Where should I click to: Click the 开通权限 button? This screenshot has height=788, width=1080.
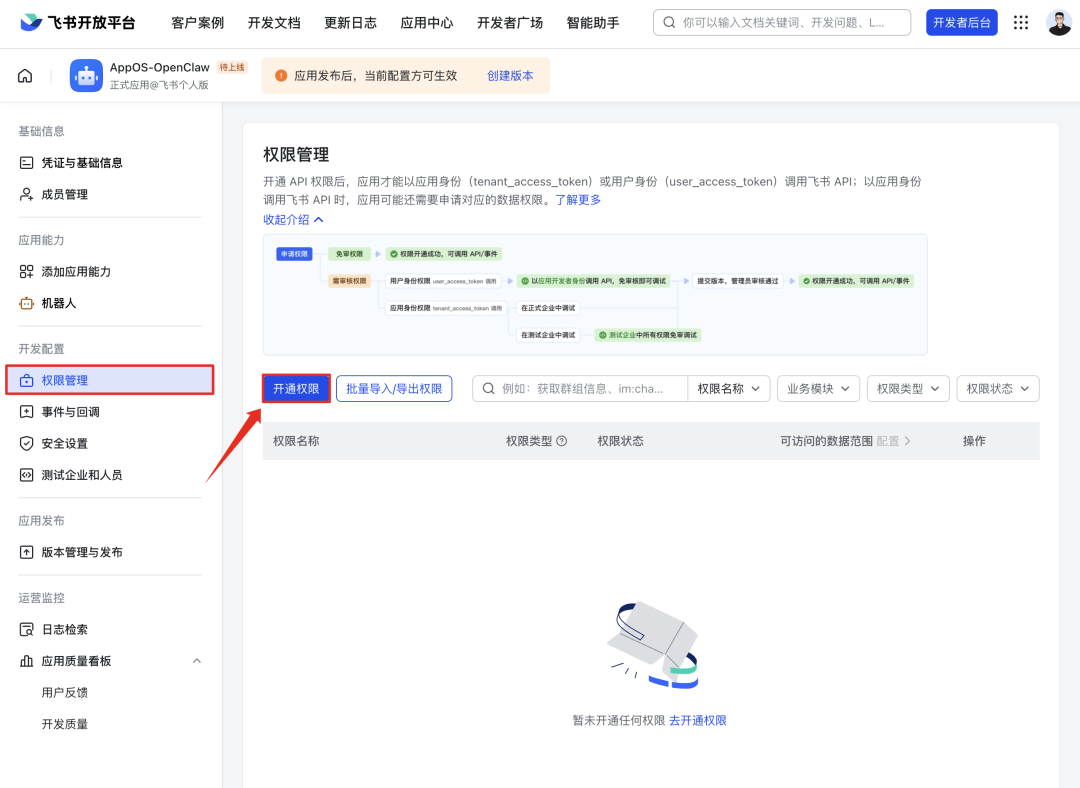tap(295, 388)
